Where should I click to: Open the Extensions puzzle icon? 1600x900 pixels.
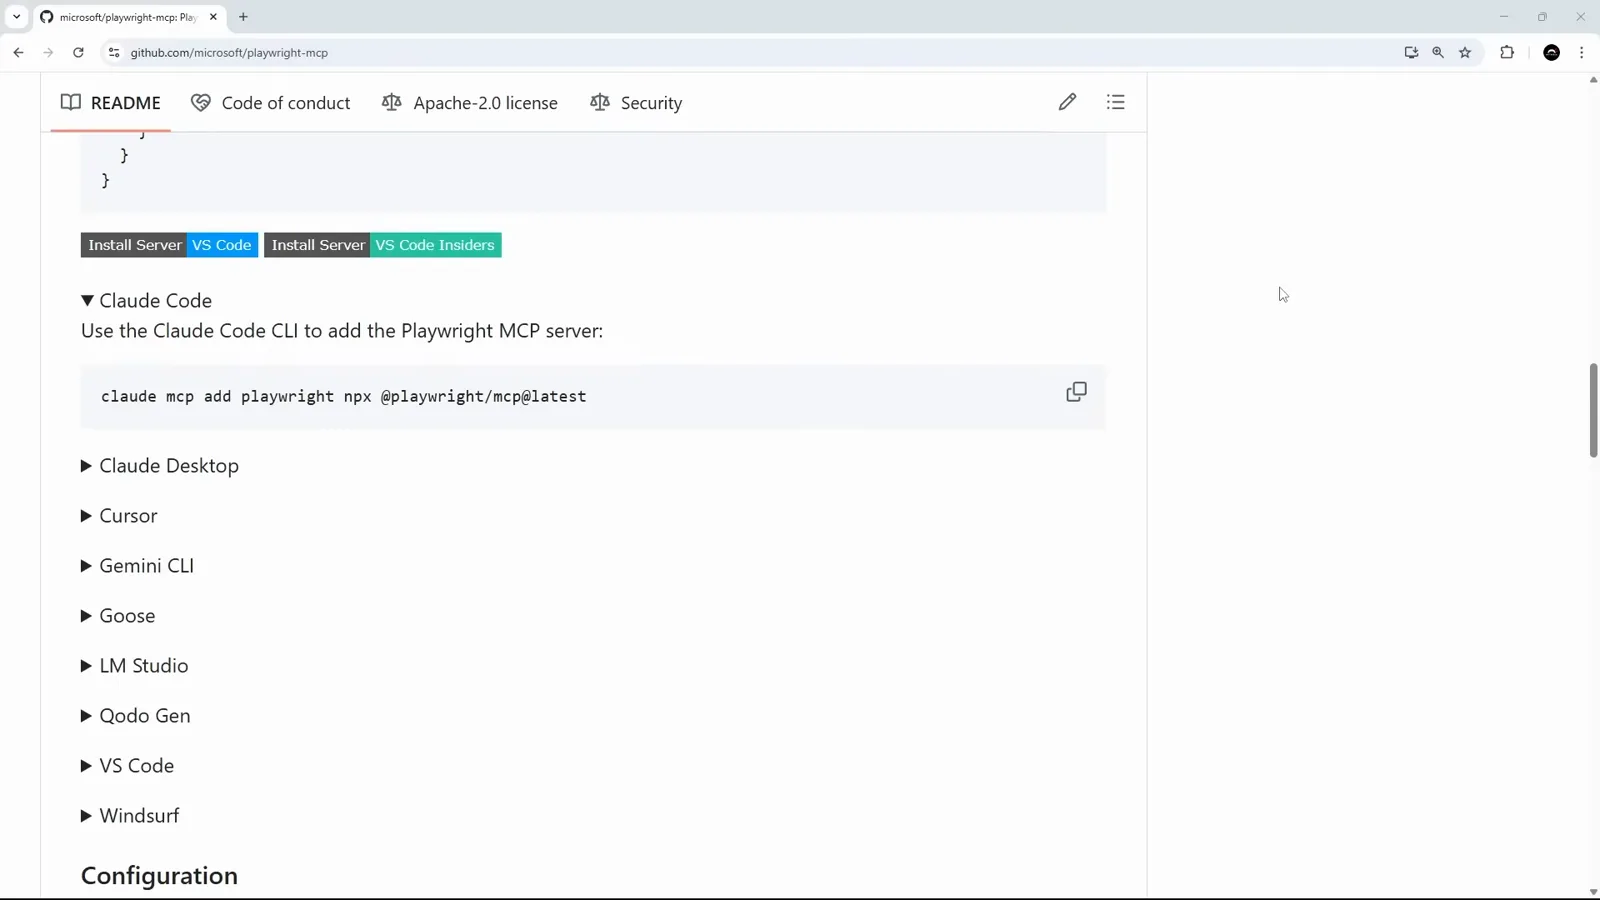tap(1507, 52)
